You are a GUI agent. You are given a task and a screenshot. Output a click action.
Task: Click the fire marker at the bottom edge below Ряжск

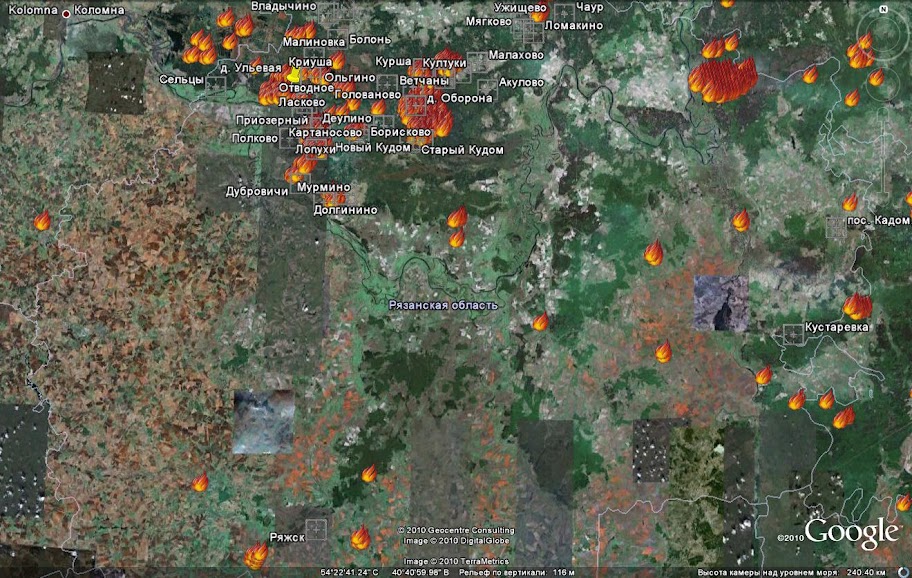click(255, 555)
